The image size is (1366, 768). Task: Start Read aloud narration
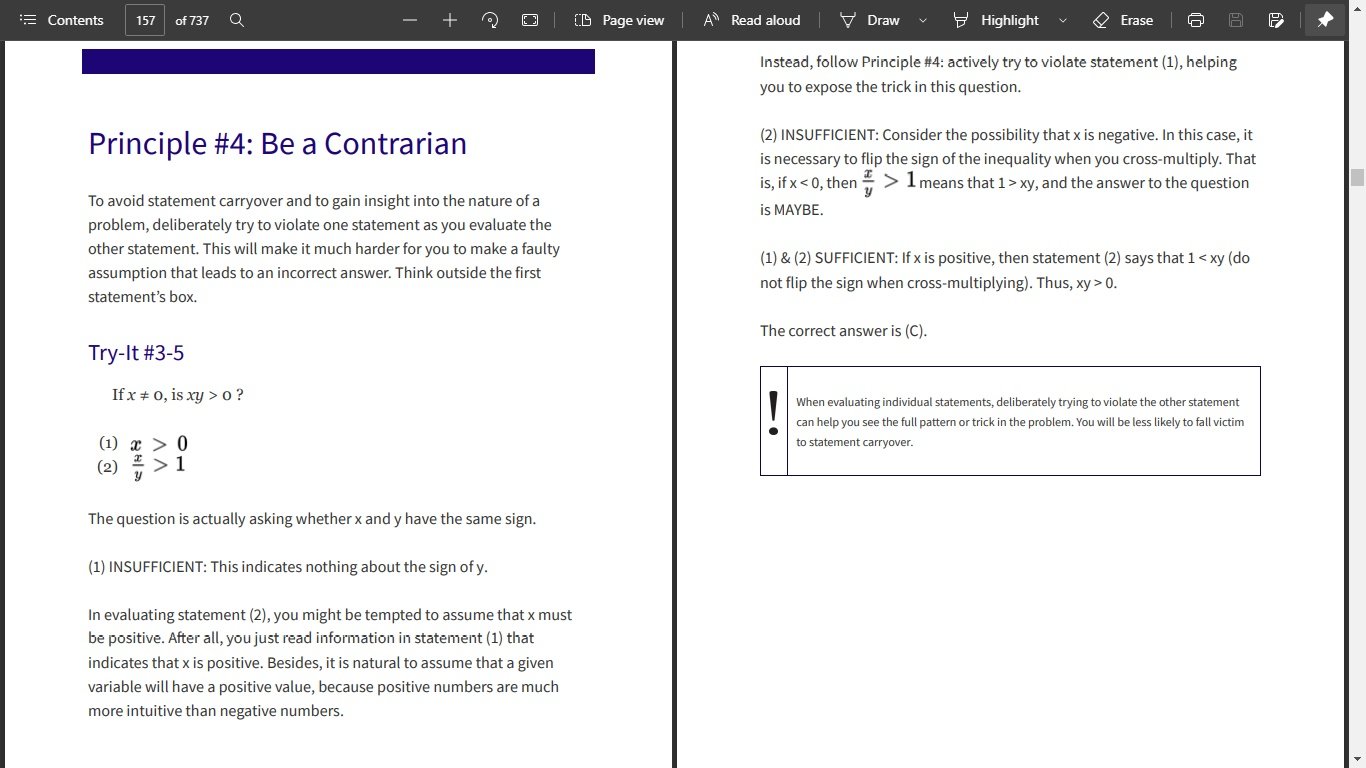[752, 20]
